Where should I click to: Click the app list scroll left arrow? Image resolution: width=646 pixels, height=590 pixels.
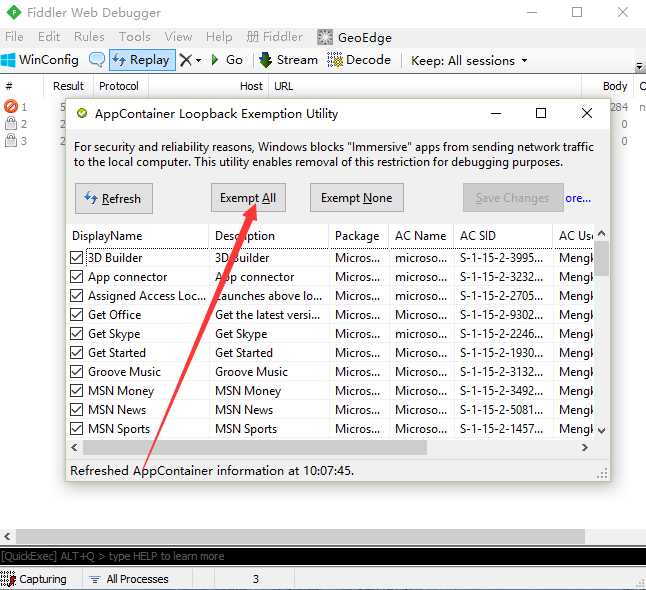(x=74, y=447)
